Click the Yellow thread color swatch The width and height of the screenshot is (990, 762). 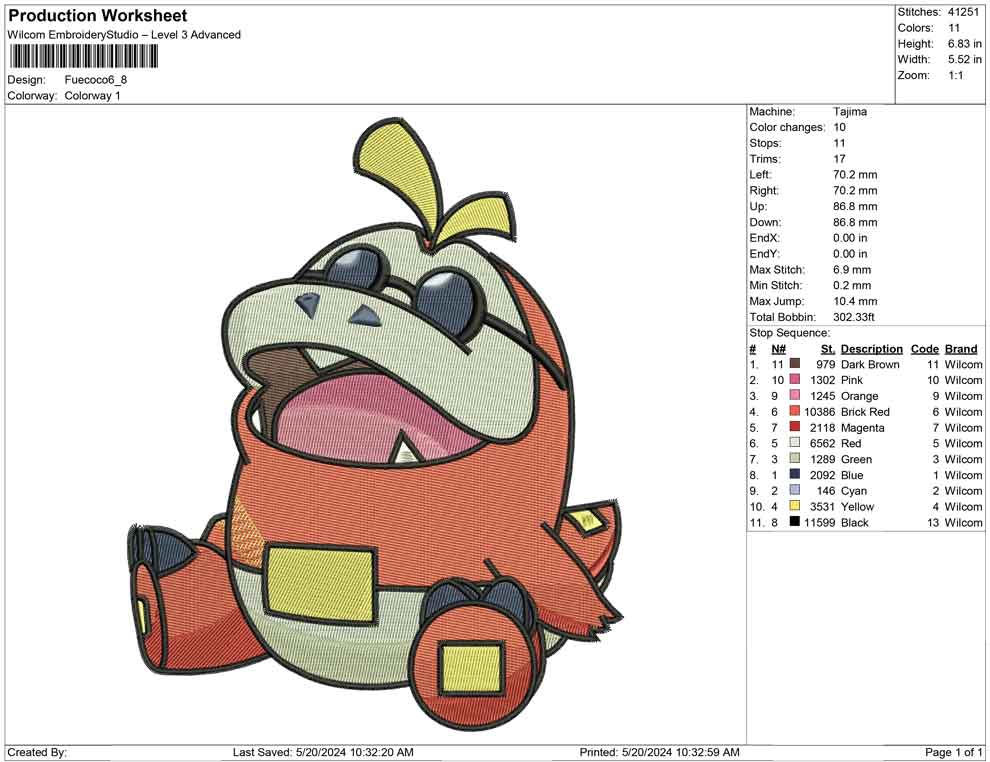(795, 506)
